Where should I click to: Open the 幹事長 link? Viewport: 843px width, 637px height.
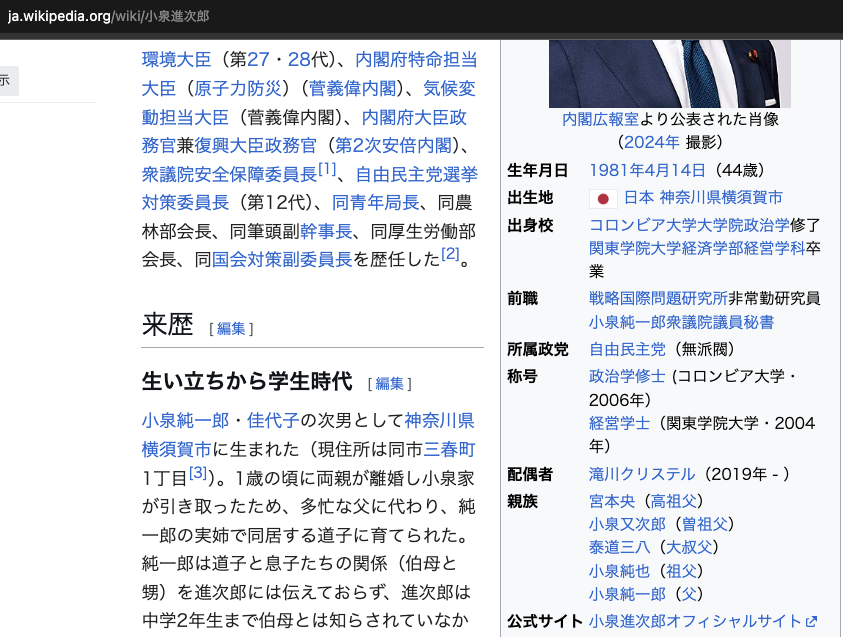(x=326, y=231)
